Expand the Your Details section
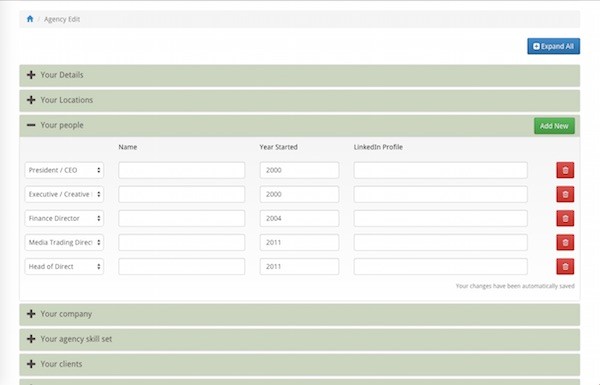This screenshot has width=600, height=385. click(300, 75)
